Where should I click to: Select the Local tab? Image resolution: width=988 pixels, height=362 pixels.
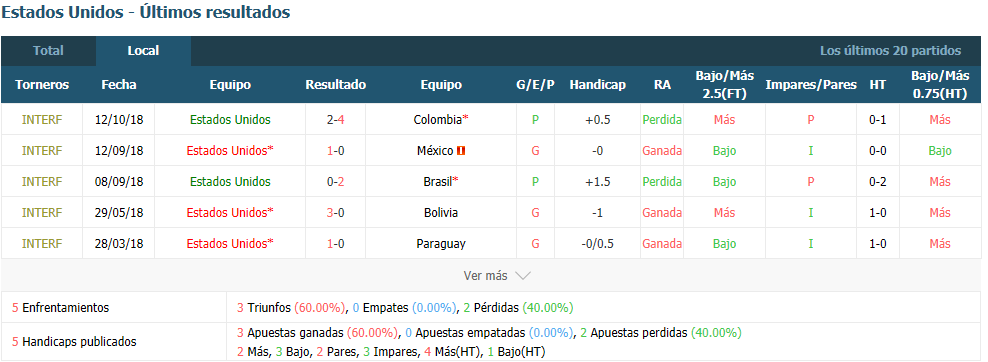coord(144,51)
